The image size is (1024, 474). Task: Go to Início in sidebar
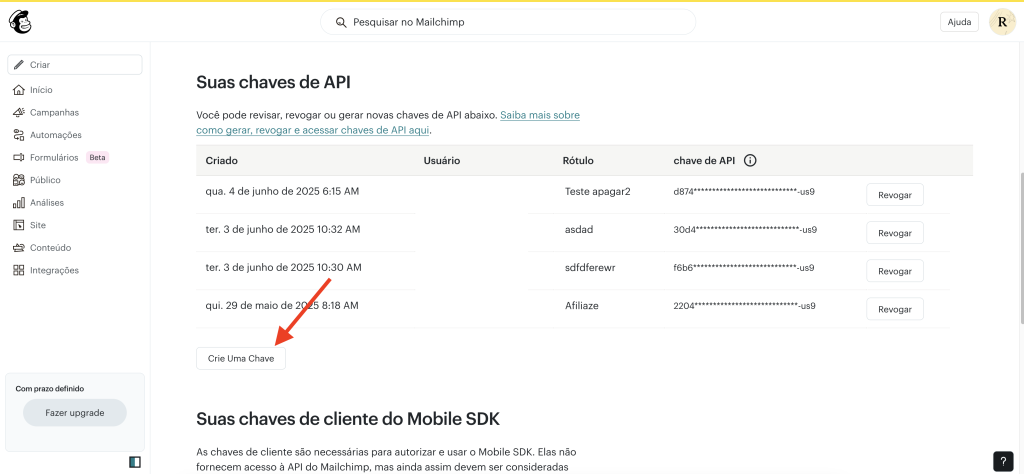pos(41,90)
